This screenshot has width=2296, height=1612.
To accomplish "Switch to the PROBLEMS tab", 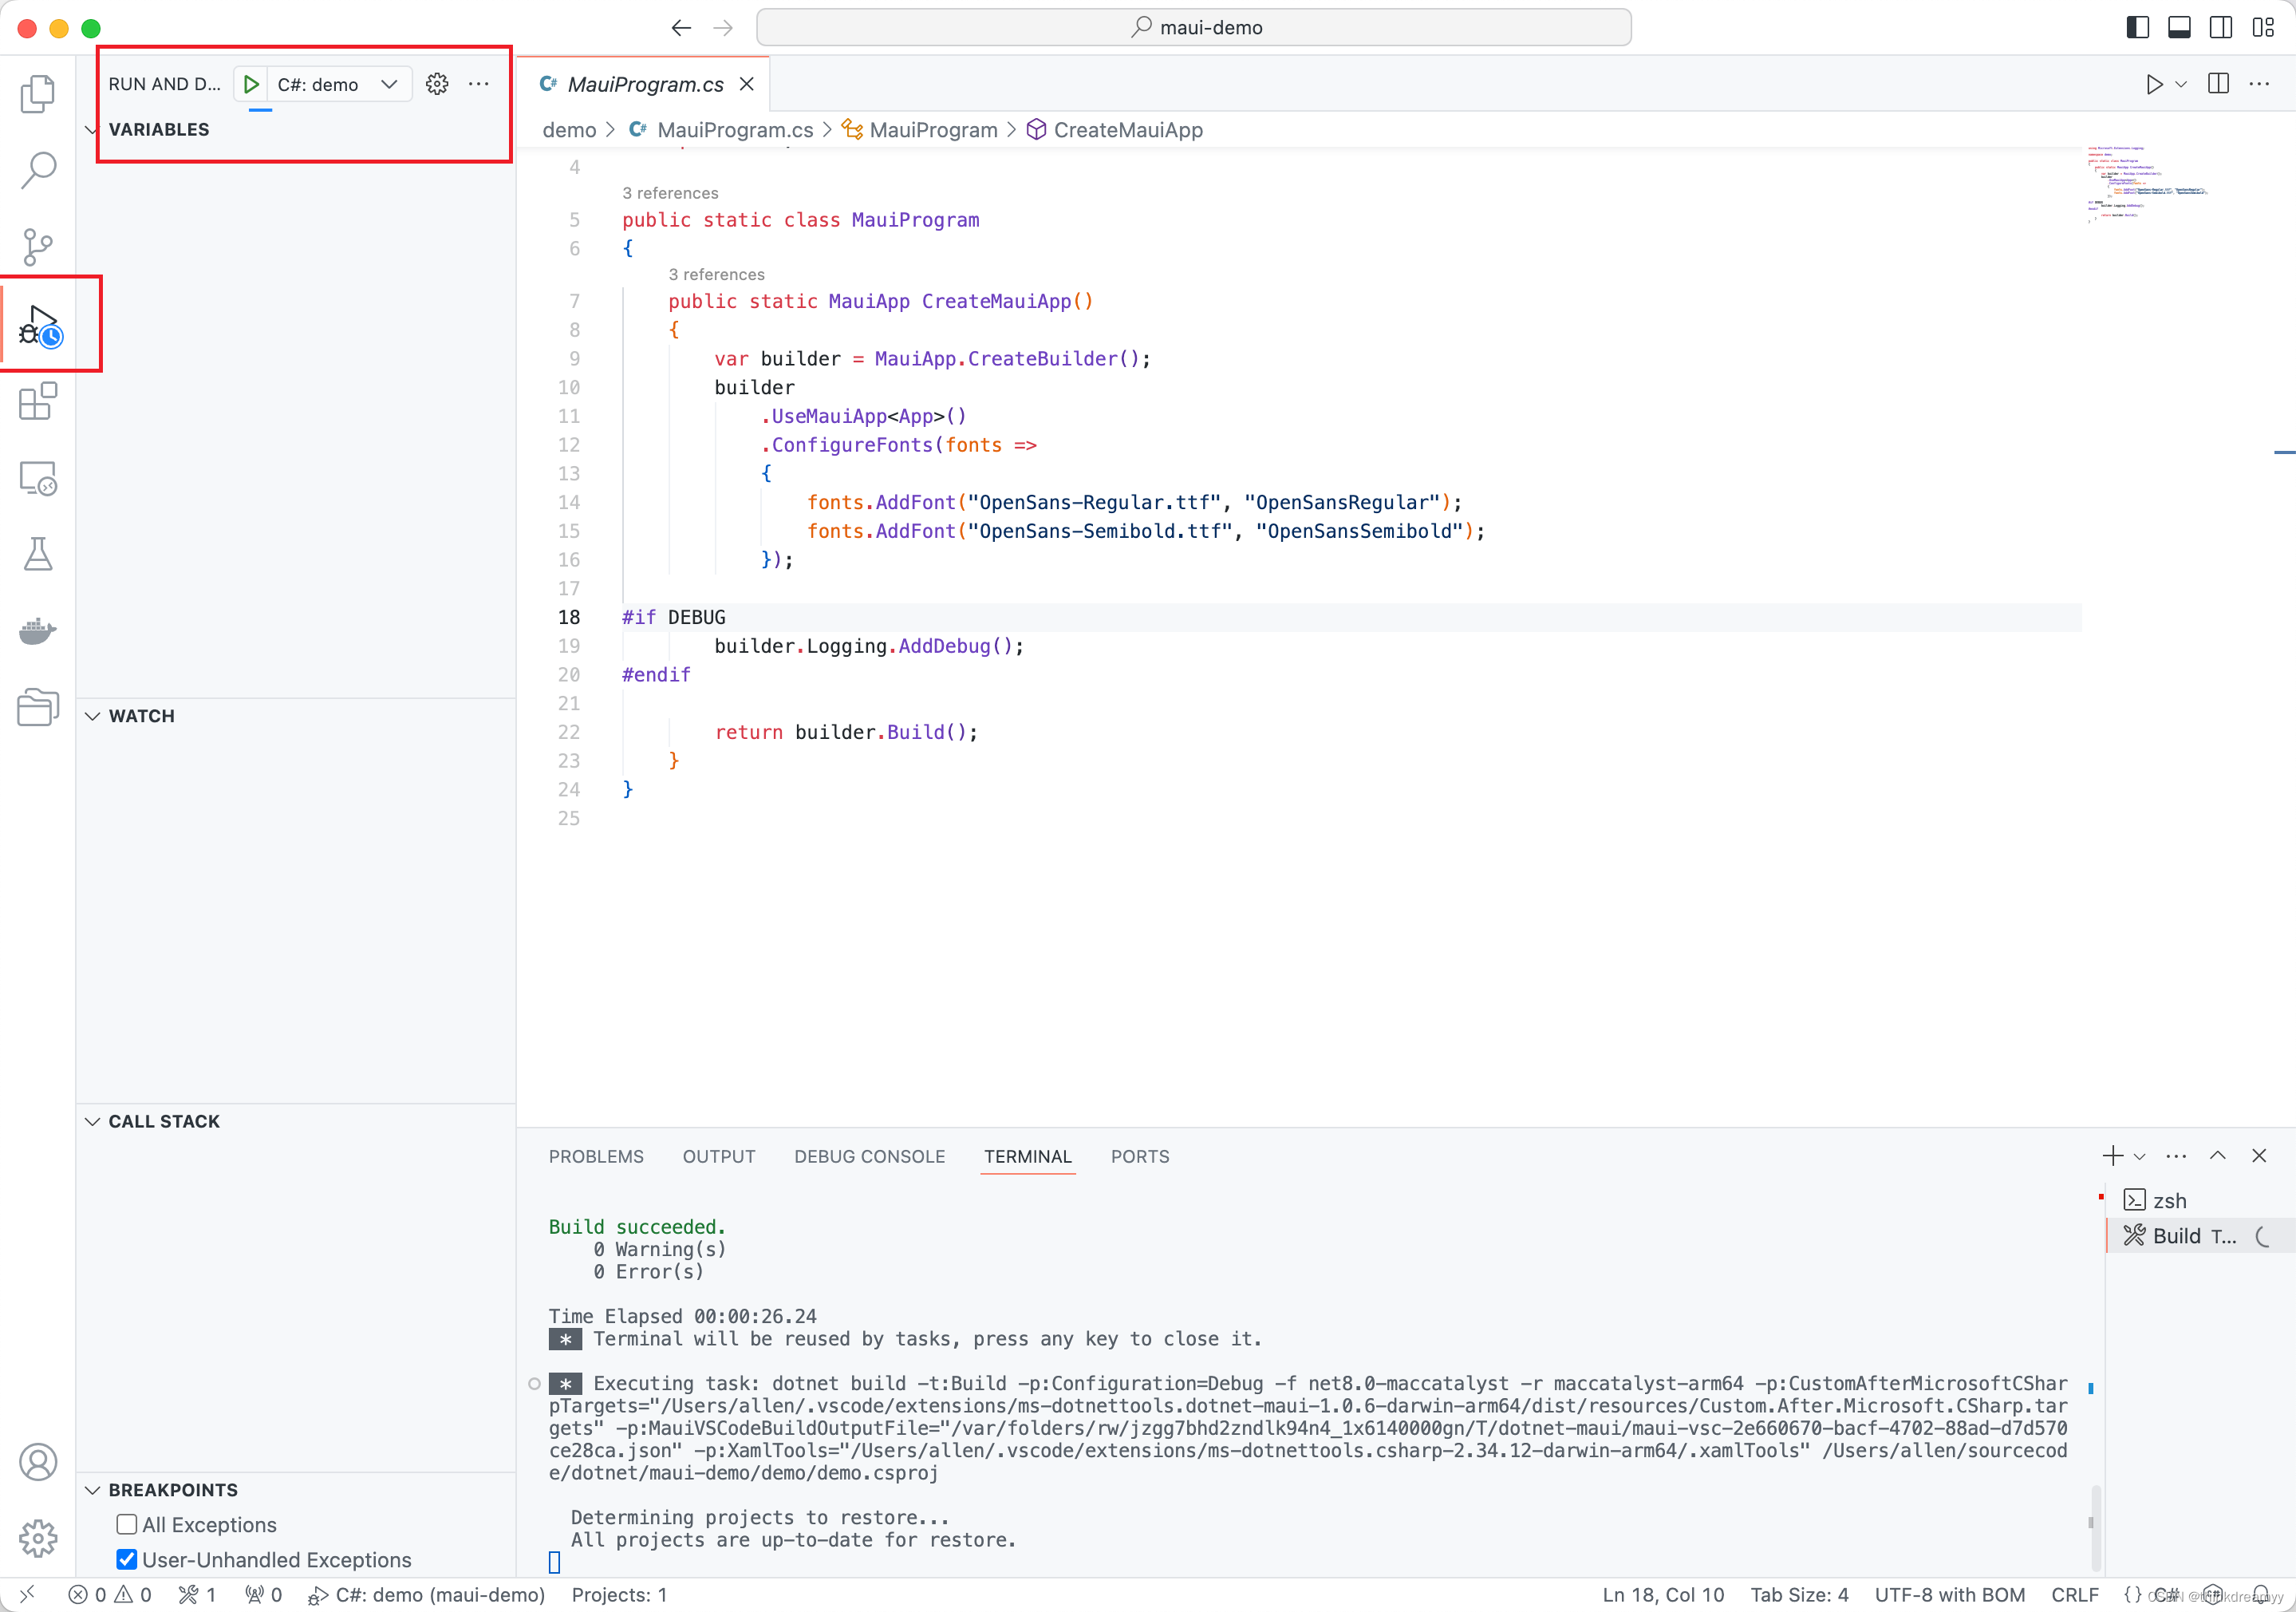I will 596,1156.
